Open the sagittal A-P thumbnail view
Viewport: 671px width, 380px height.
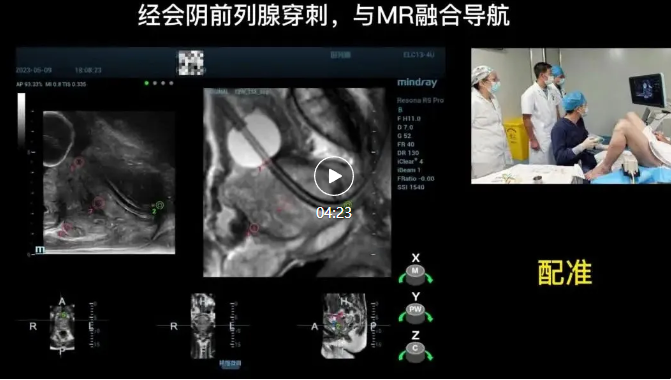point(344,326)
